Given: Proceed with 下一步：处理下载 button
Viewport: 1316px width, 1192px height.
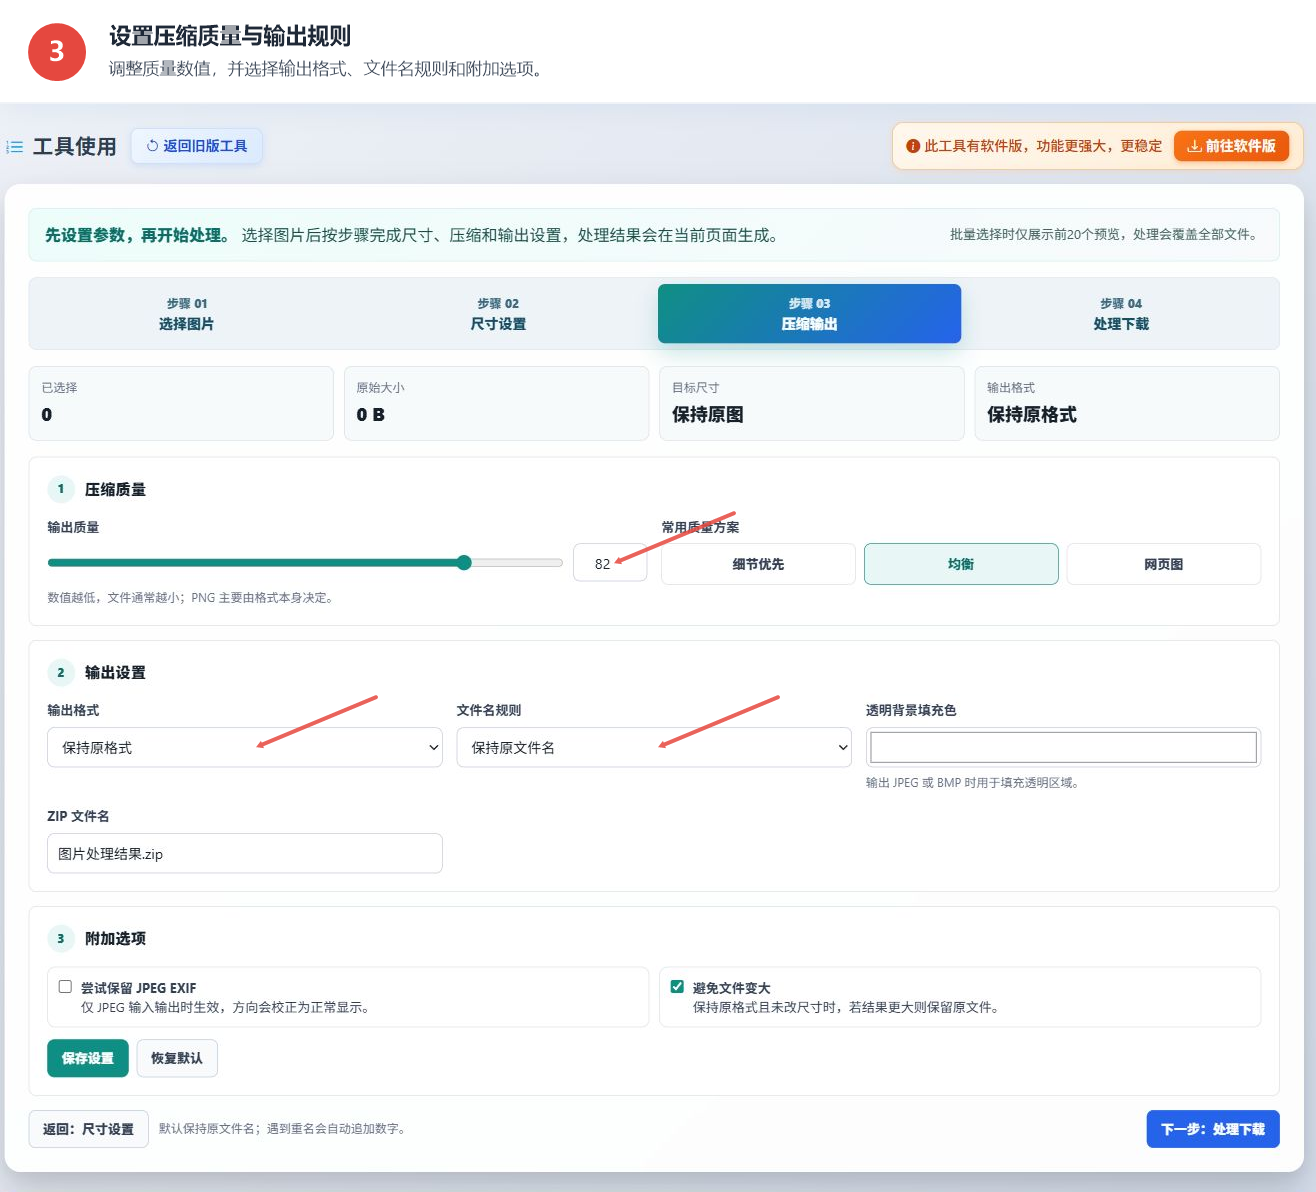Looking at the screenshot, I should click(1213, 1129).
